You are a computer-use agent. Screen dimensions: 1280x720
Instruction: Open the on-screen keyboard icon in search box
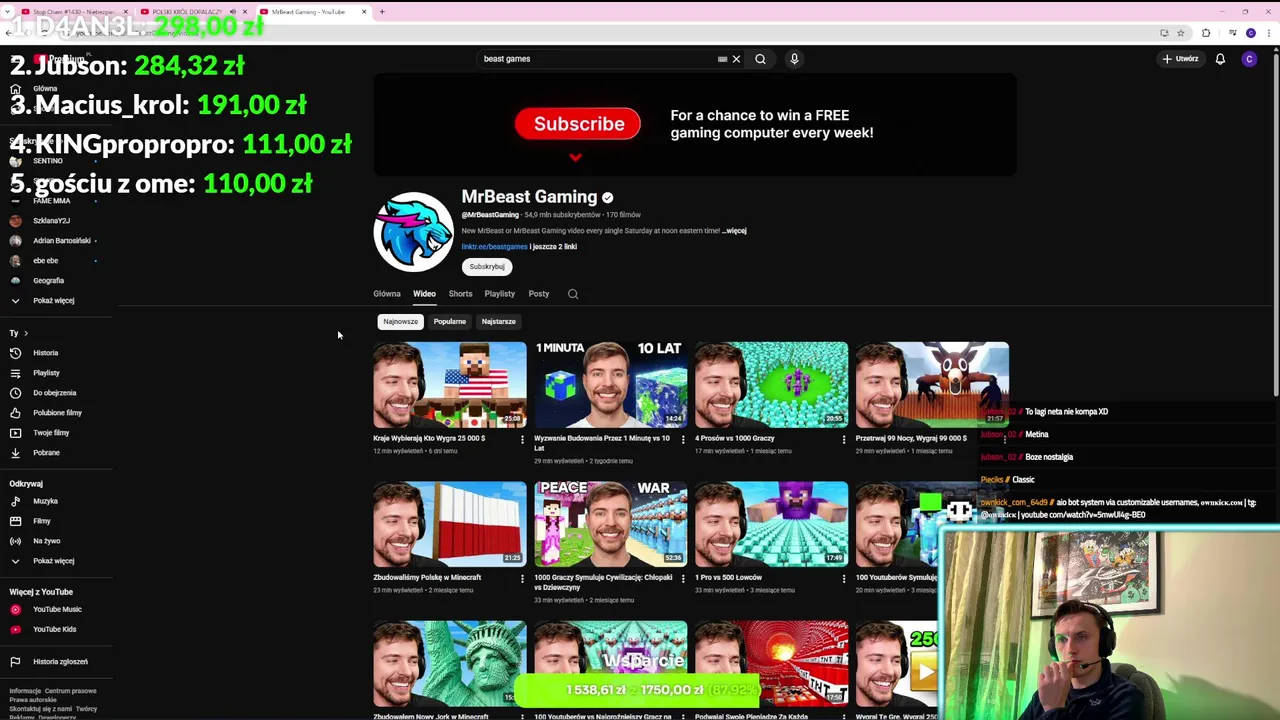pyautogui.click(x=722, y=59)
